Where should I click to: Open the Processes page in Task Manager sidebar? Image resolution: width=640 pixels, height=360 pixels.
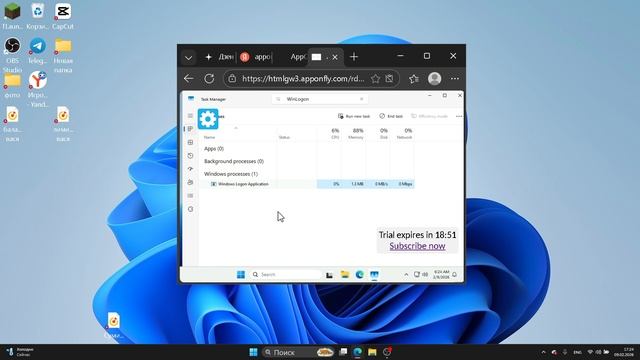click(x=190, y=129)
